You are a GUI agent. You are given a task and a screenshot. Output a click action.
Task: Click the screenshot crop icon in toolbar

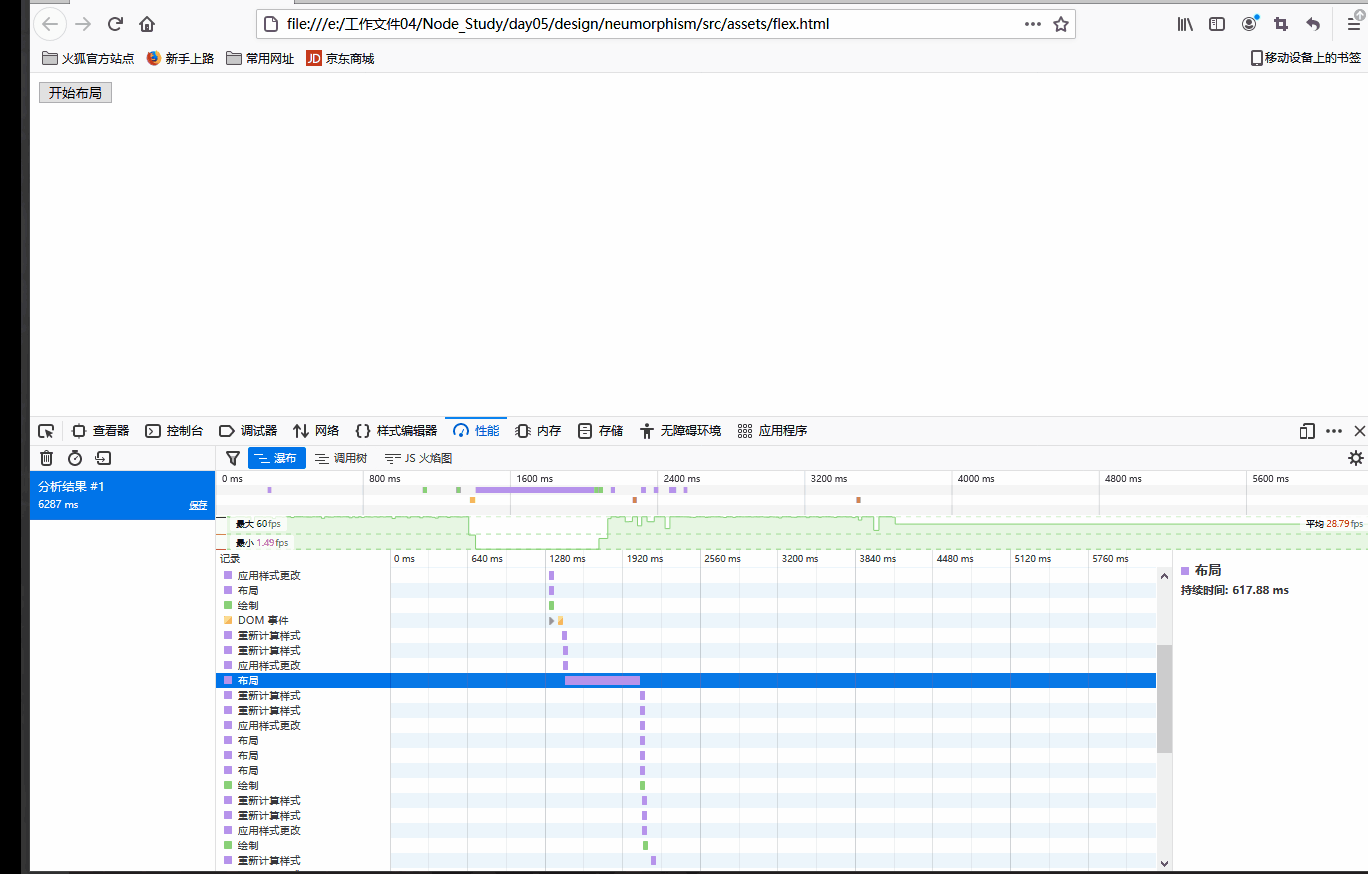(1281, 24)
